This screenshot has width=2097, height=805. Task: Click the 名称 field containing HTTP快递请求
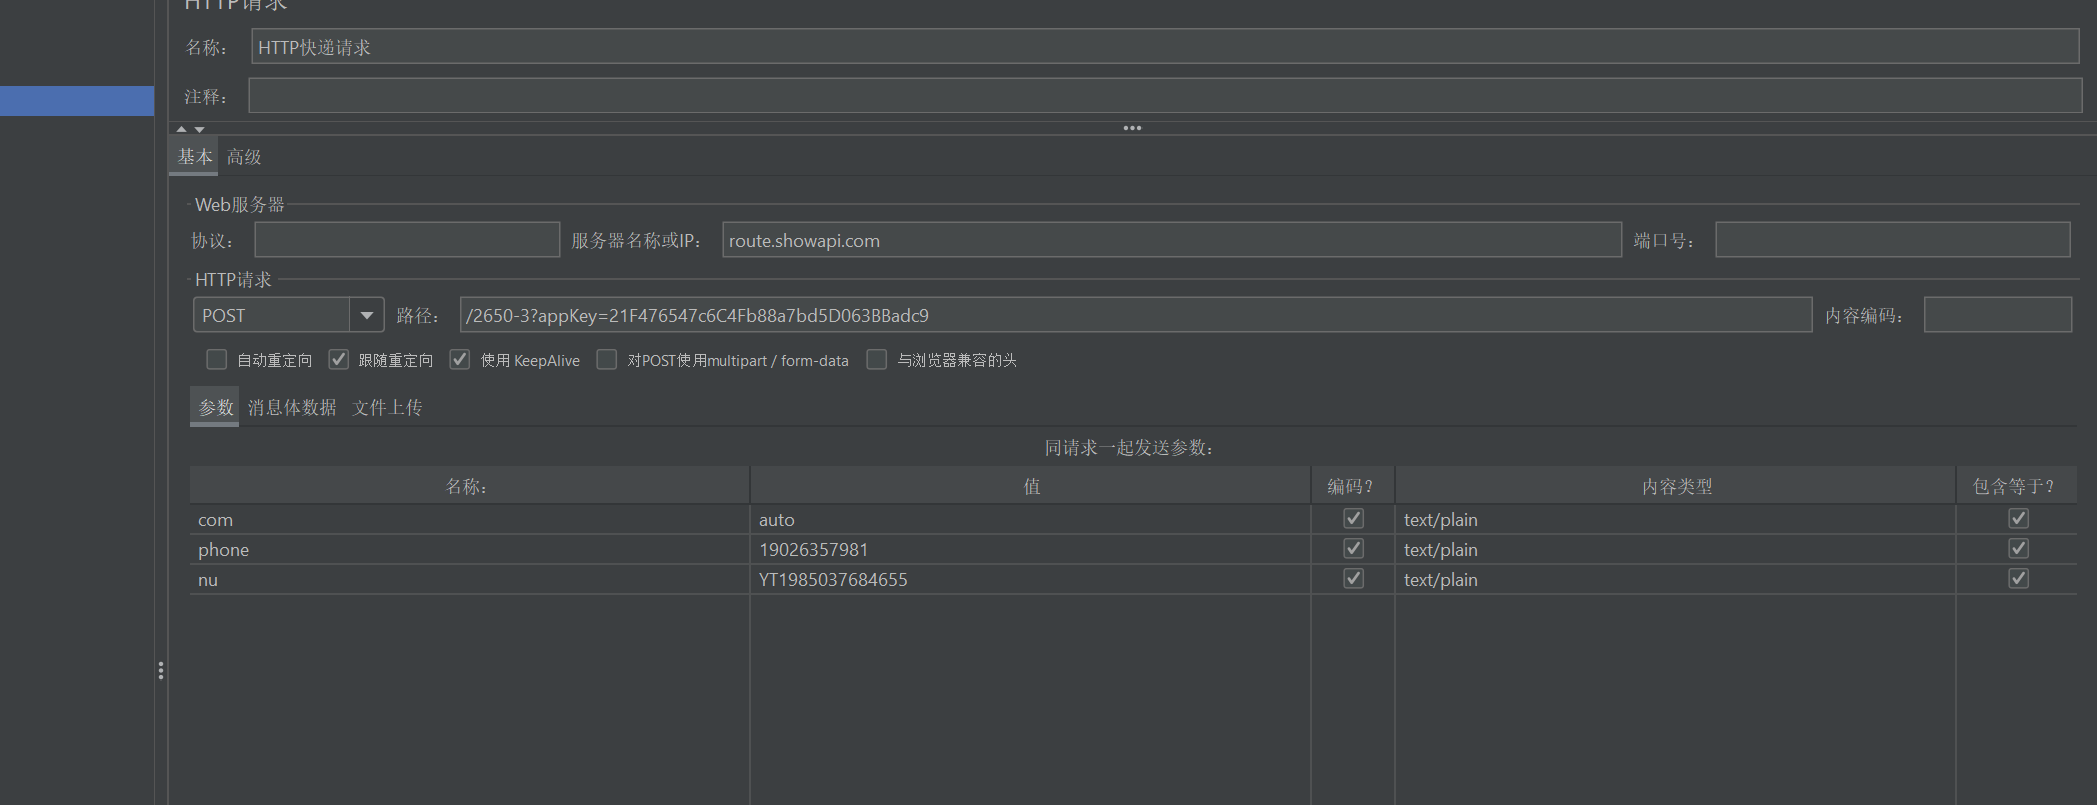[1165, 46]
